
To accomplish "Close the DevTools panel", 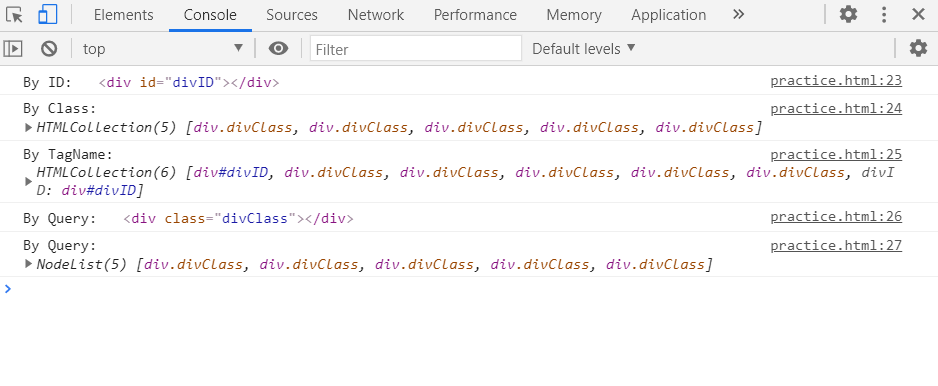I will click(x=918, y=14).
